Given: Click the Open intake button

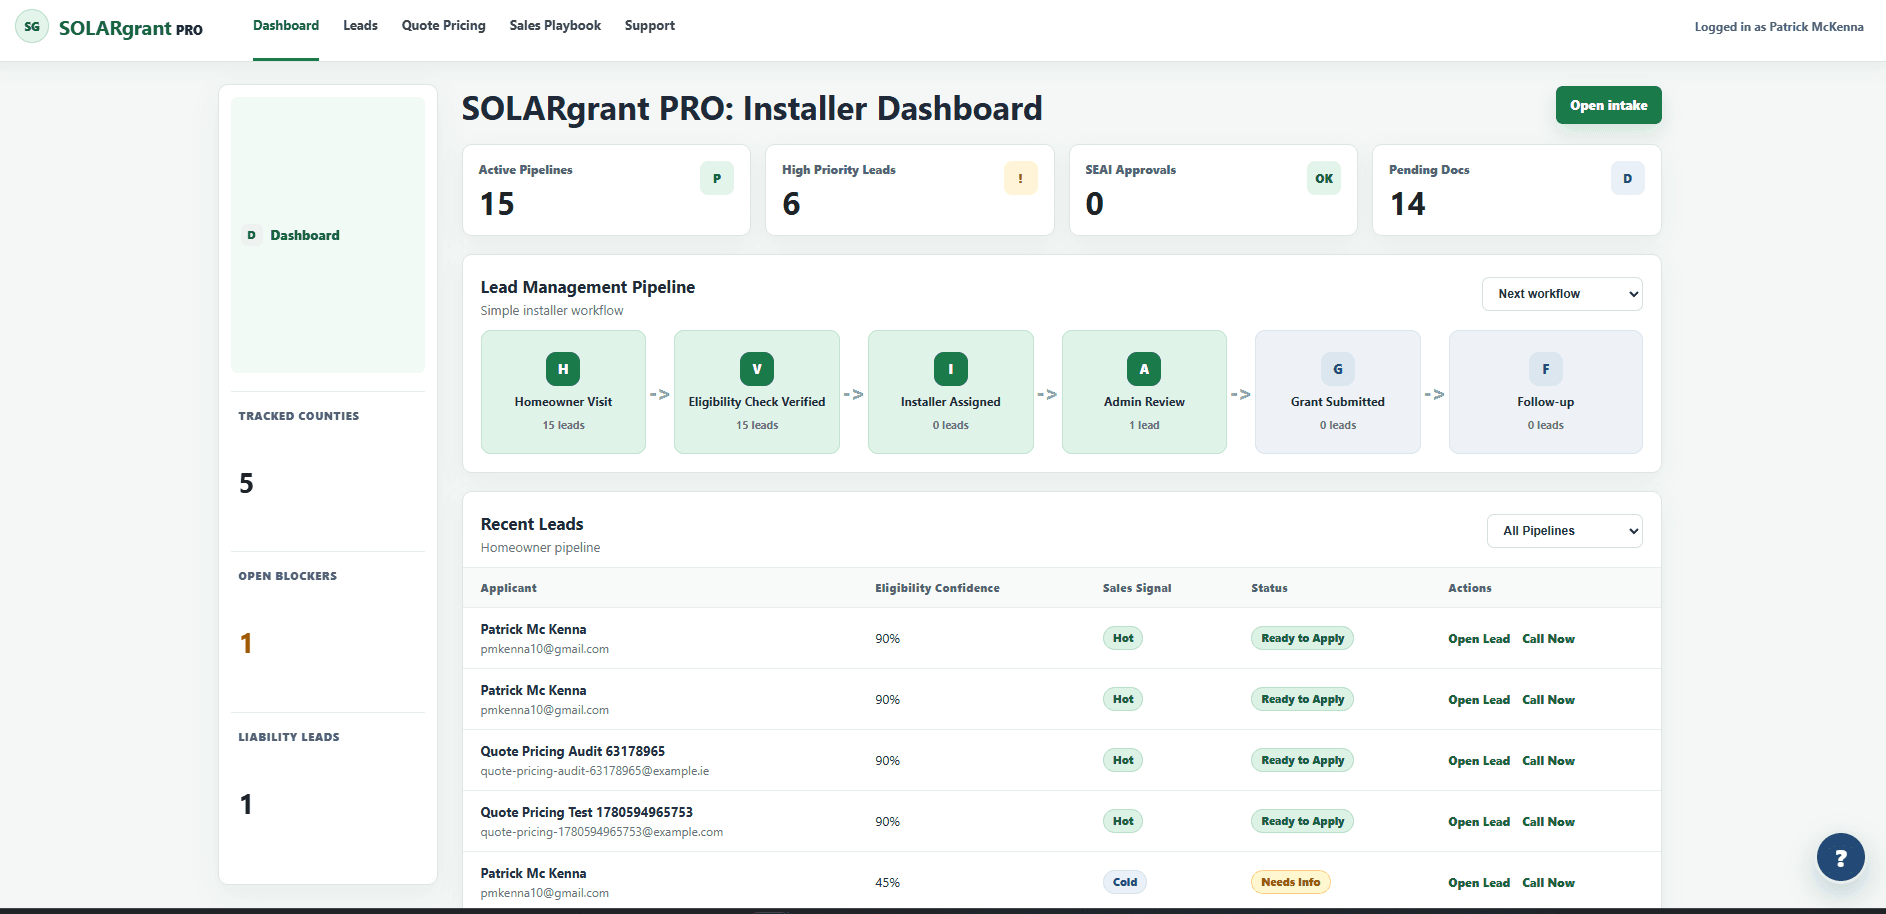Looking at the screenshot, I should tap(1608, 105).
